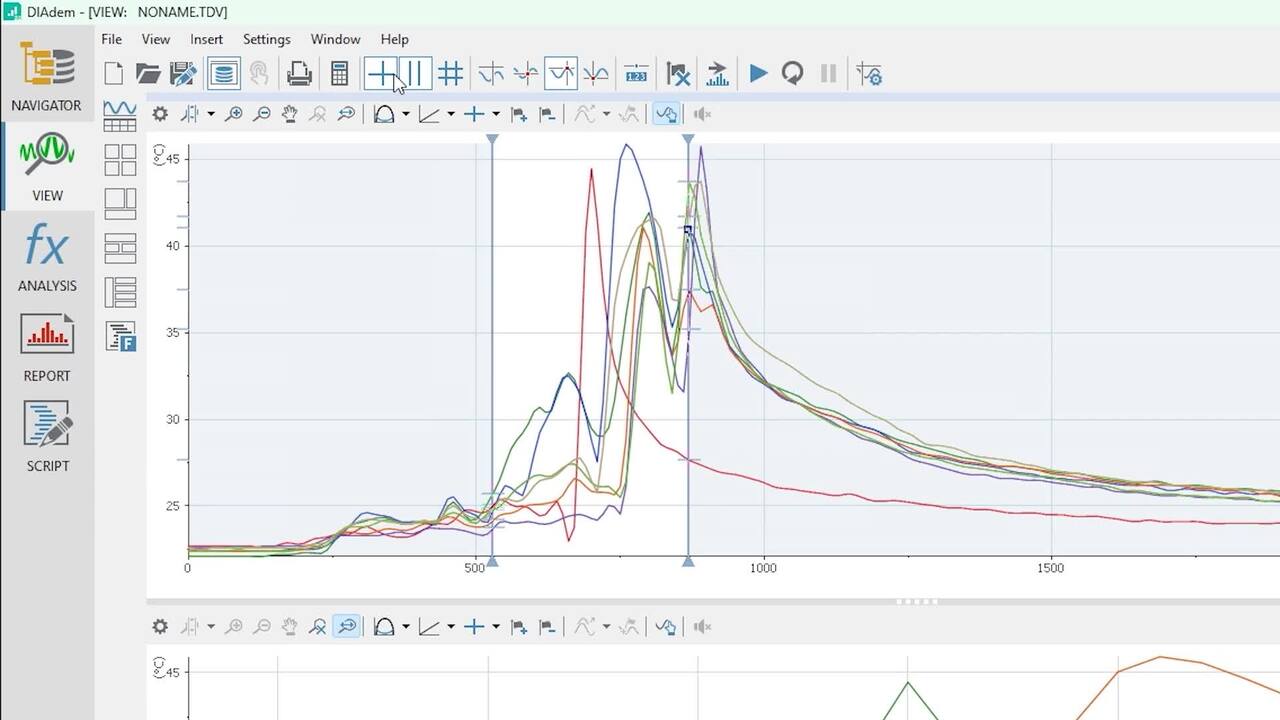1280x720 pixels.
Task: Click the loop replay icon
Action: [792, 74]
